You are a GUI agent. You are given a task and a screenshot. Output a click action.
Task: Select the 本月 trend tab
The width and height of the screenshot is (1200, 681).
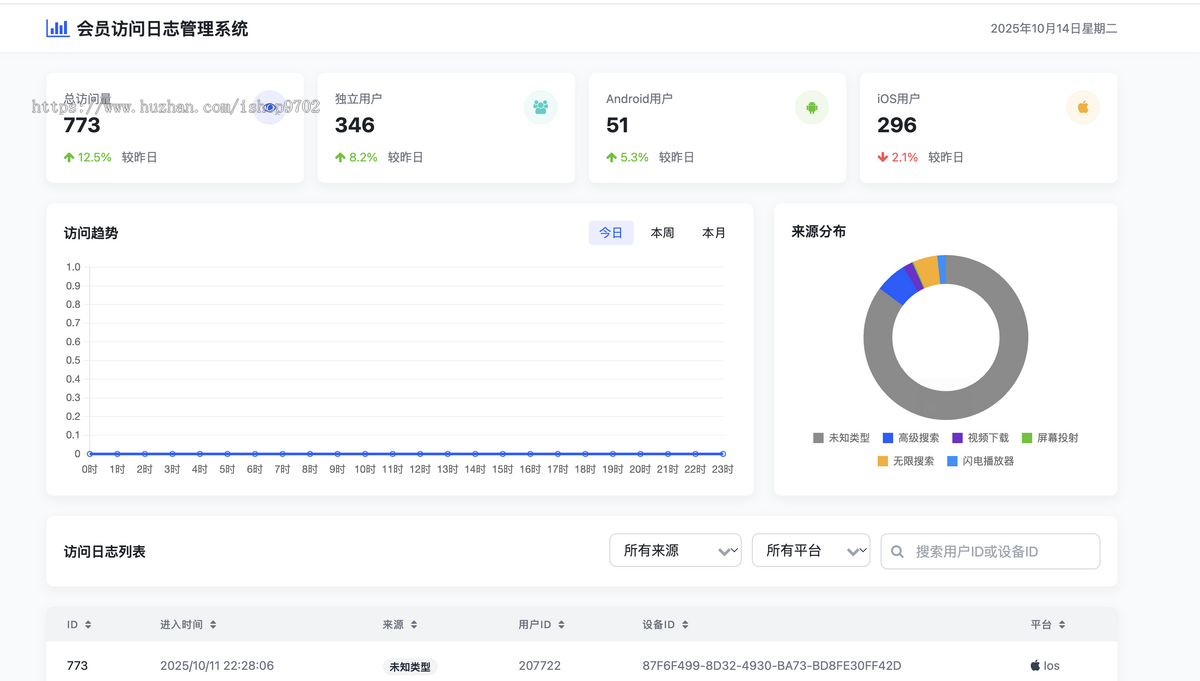(714, 233)
